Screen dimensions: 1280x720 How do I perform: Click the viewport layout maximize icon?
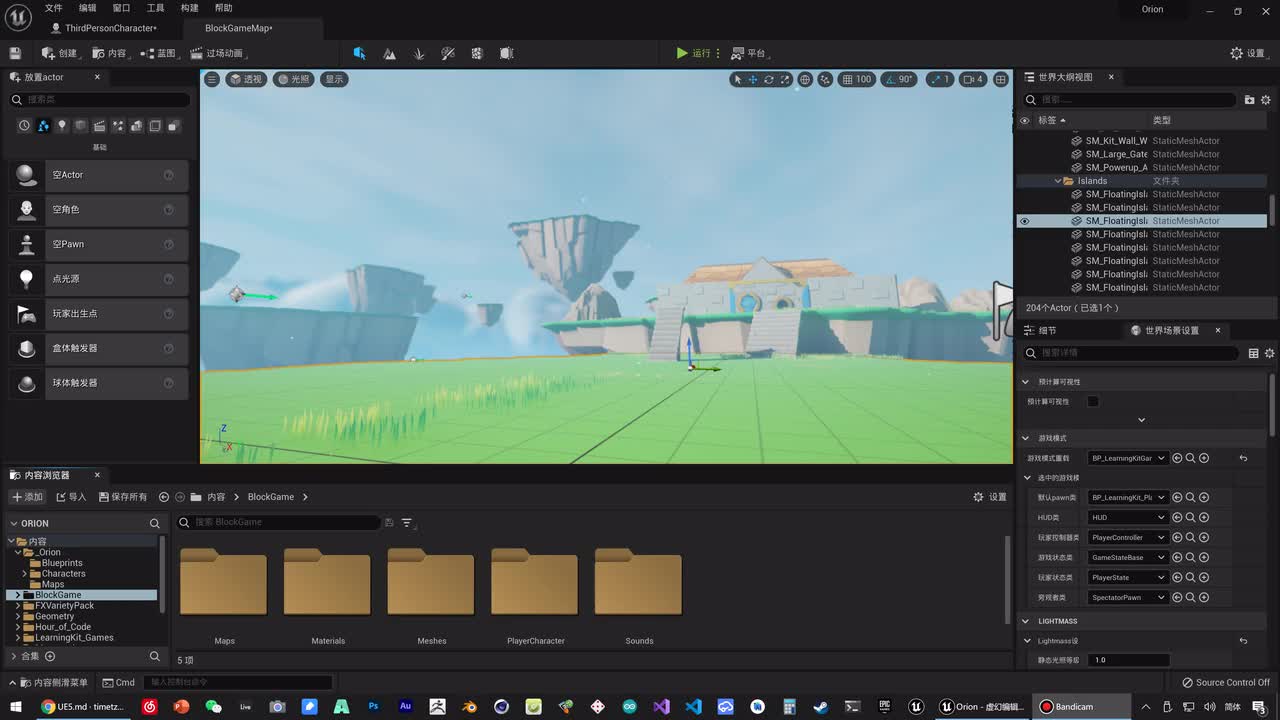(x=1001, y=79)
